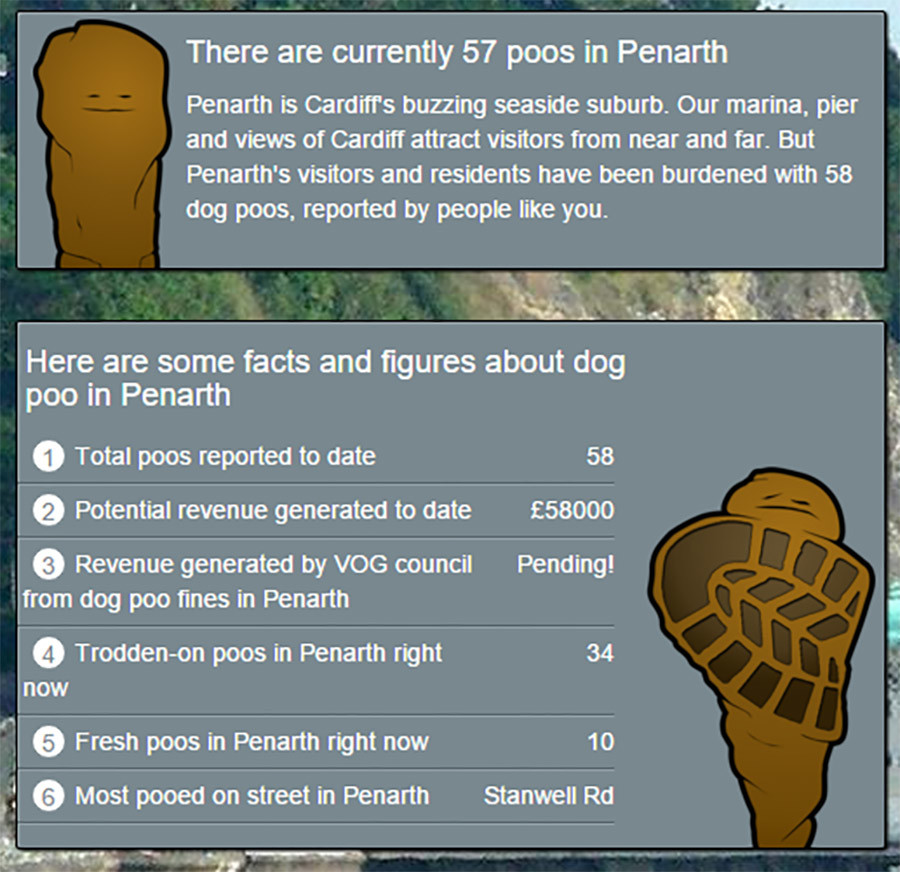Click the trodden-on poo with shoe print
900x872 pixels.
pos(761,658)
